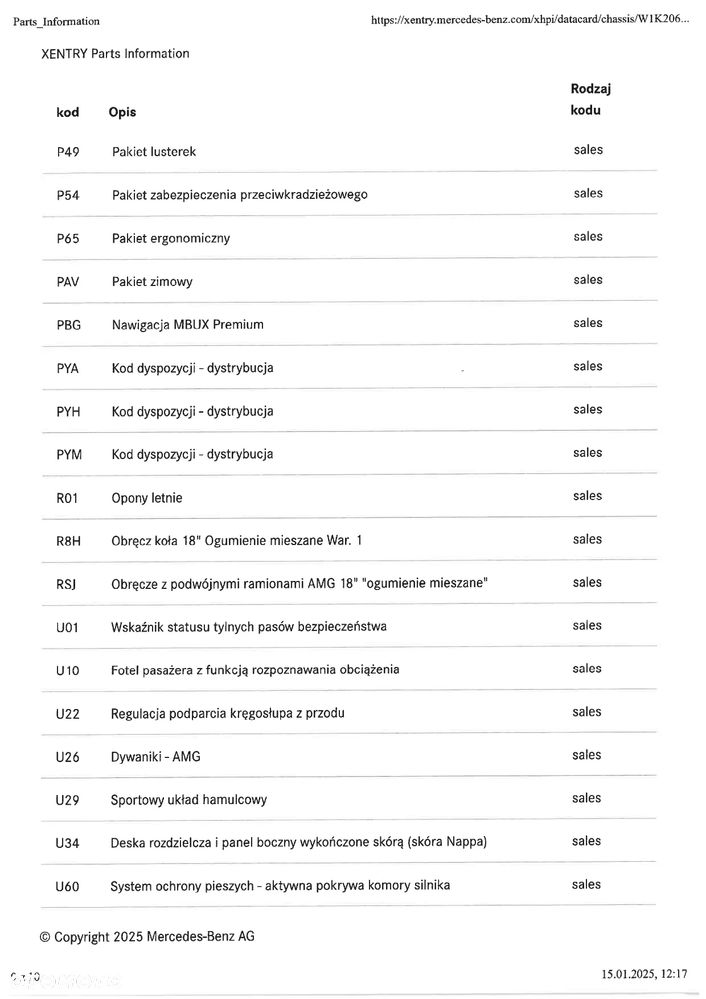Select the PAV Pakiet zimowy row

pyautogui.click(x=349, y=281)
